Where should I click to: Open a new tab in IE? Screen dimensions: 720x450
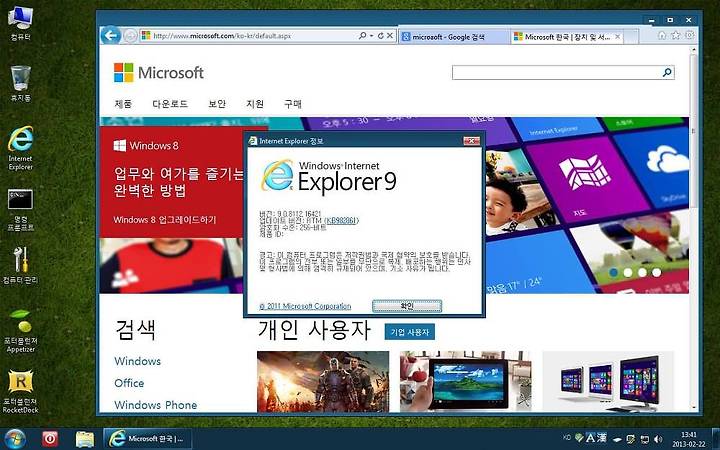point(632,37)
